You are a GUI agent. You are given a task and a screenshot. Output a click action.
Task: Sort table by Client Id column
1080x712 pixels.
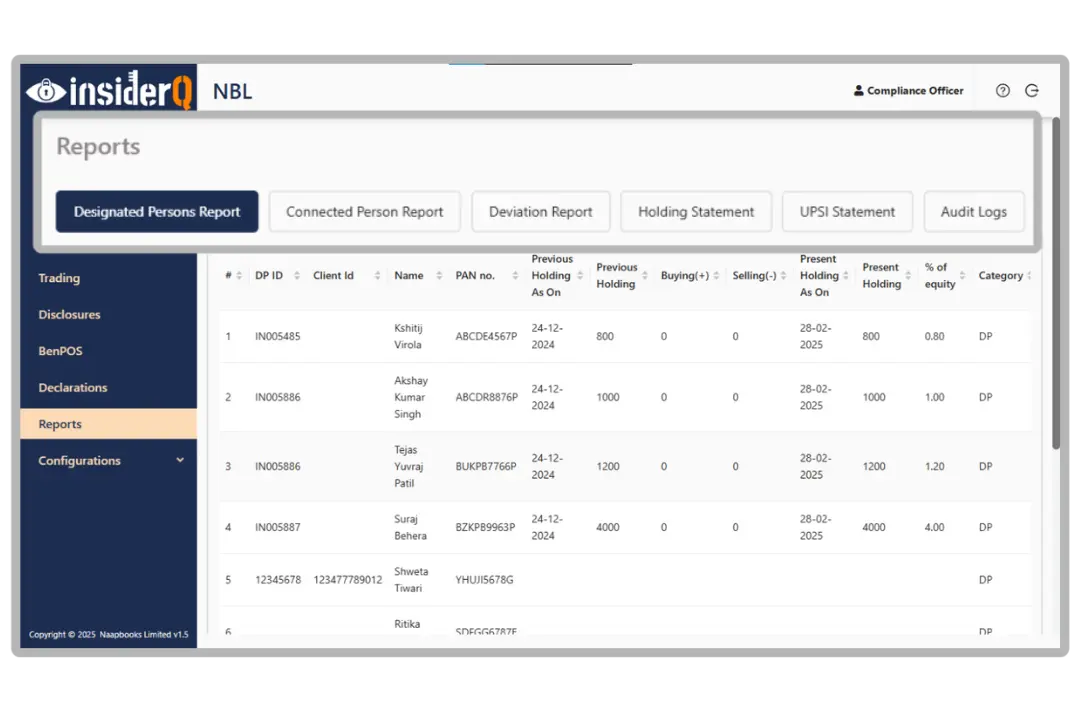(x=377, y=275)
